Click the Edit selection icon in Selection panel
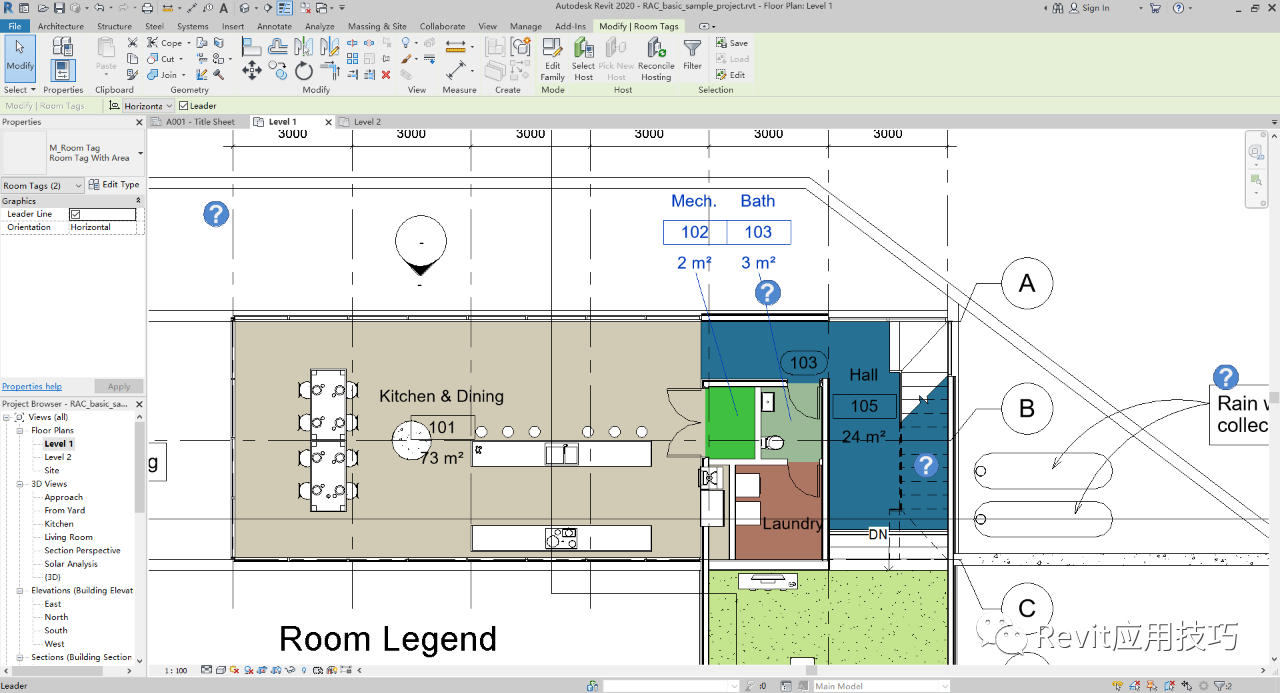 (731, 75)
